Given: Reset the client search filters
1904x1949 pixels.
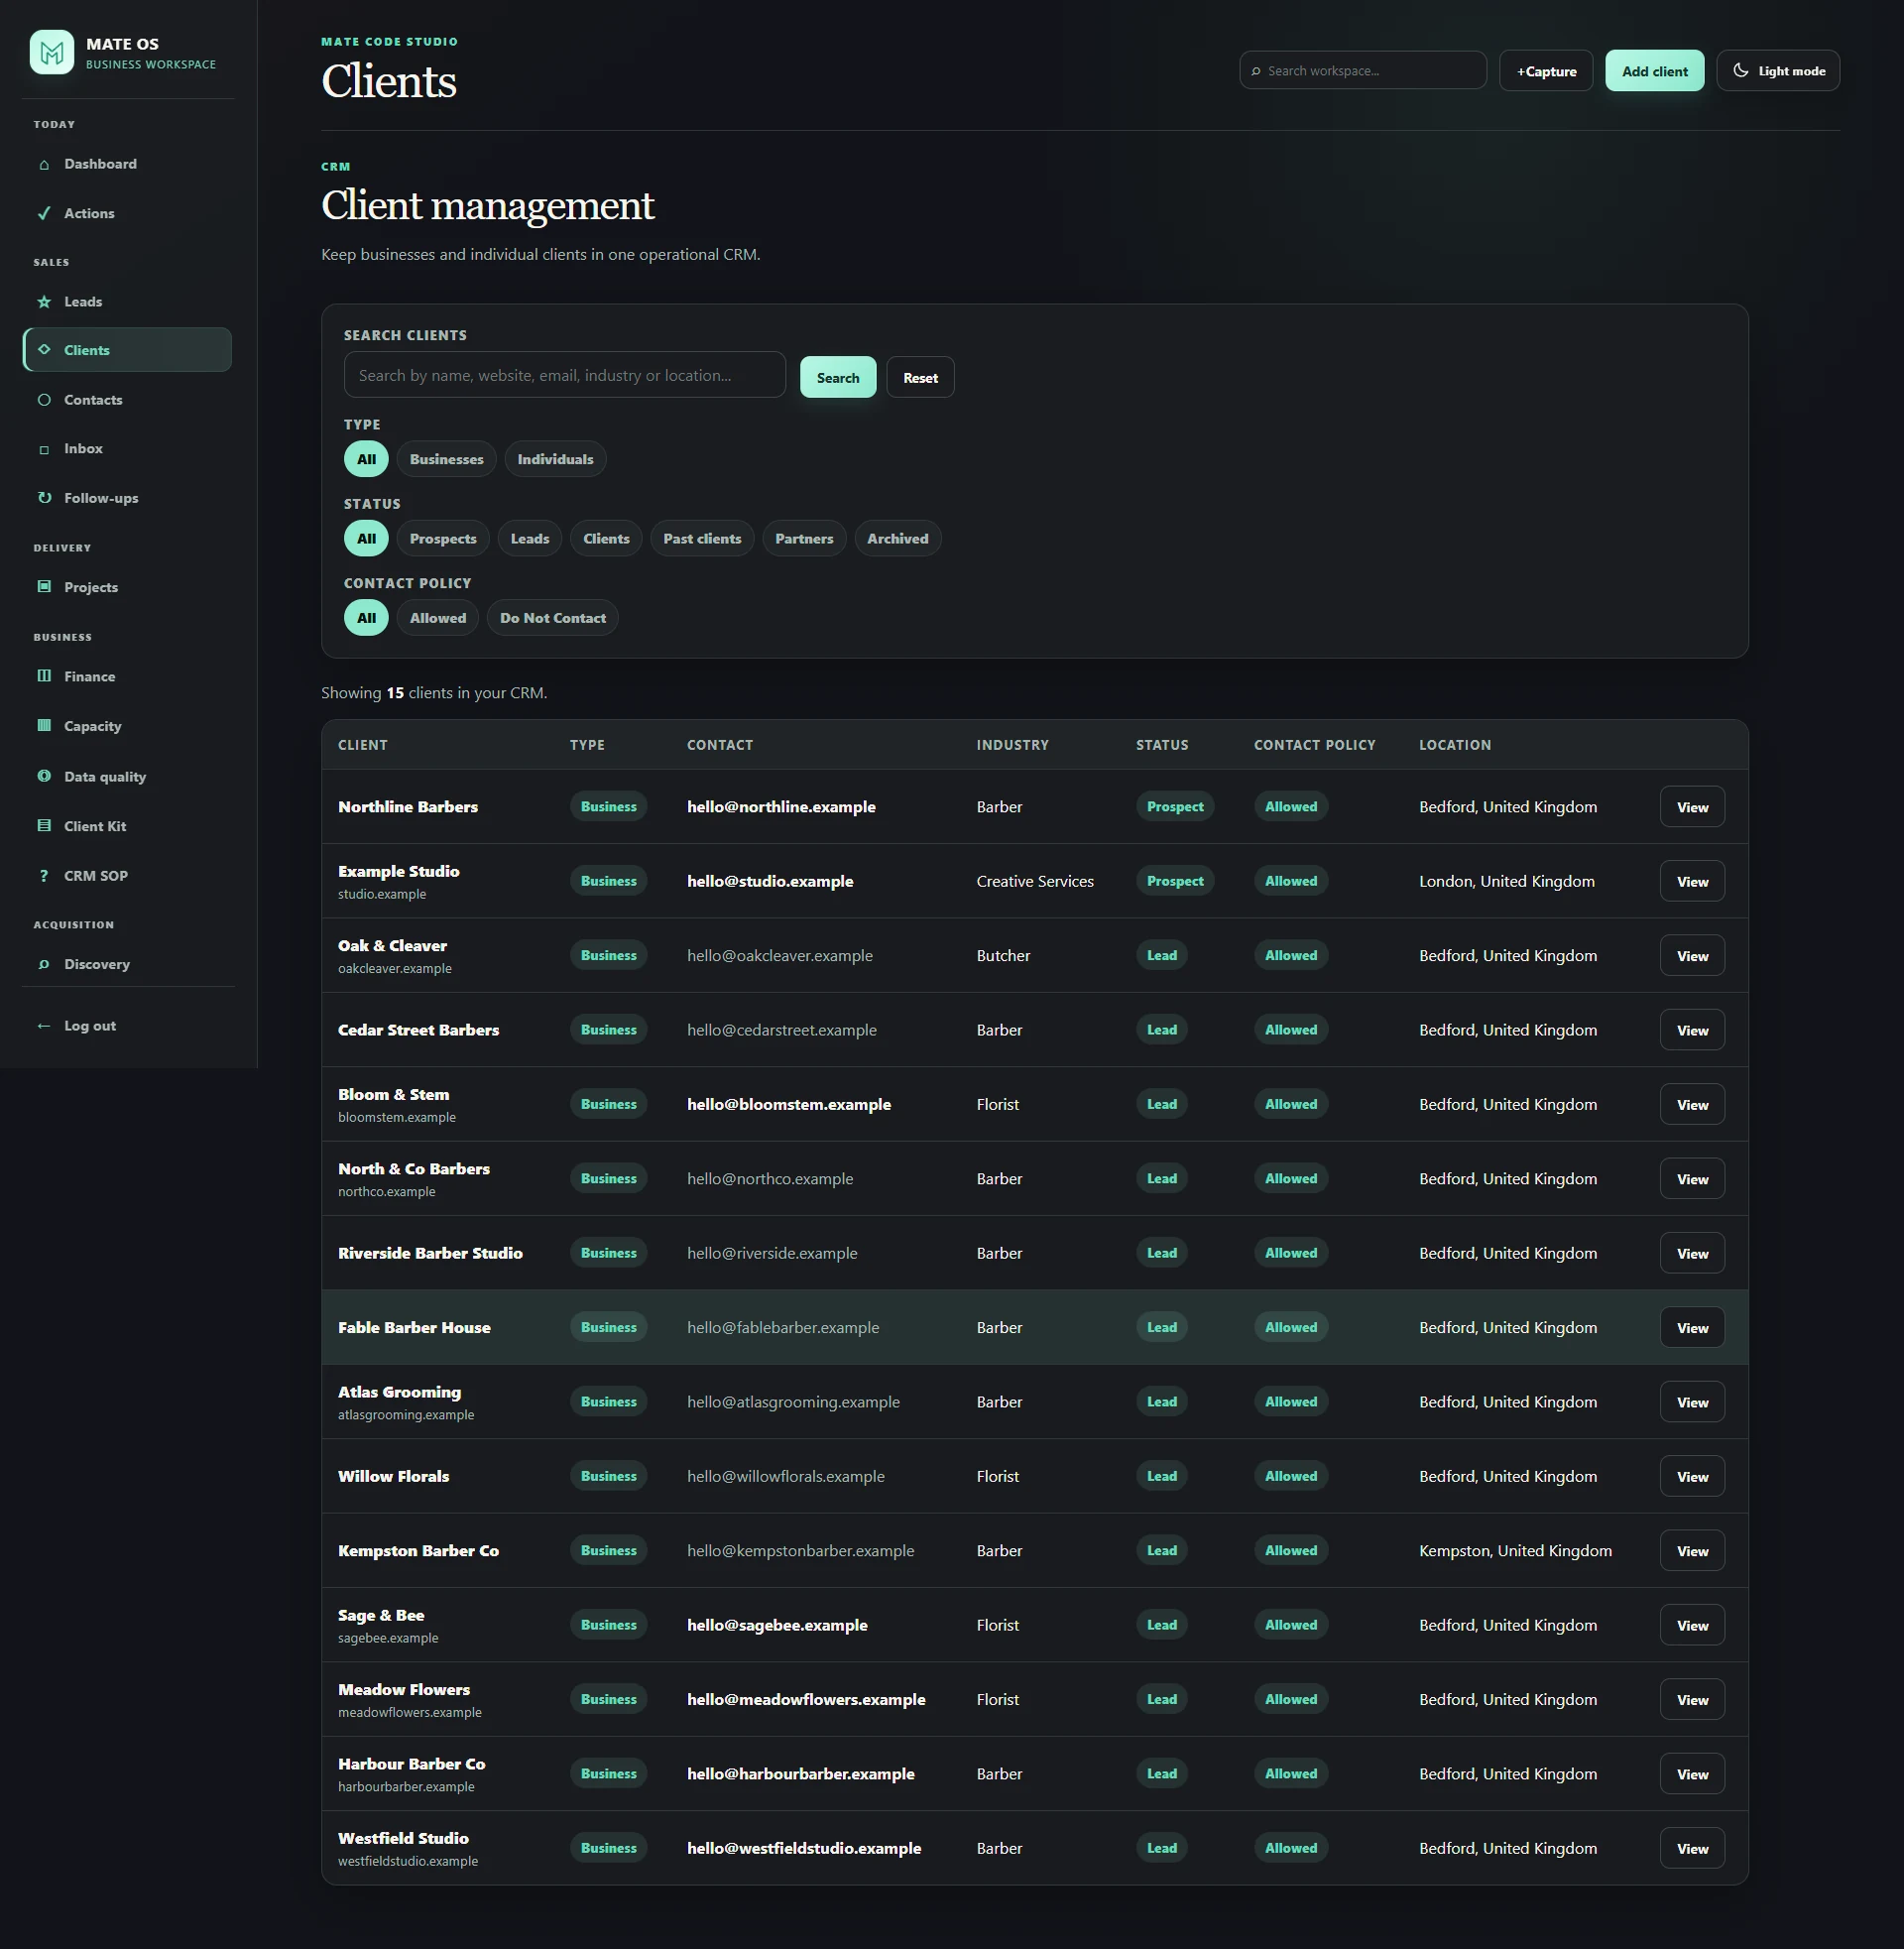Looking at the screenshot, I should [920, 377].
